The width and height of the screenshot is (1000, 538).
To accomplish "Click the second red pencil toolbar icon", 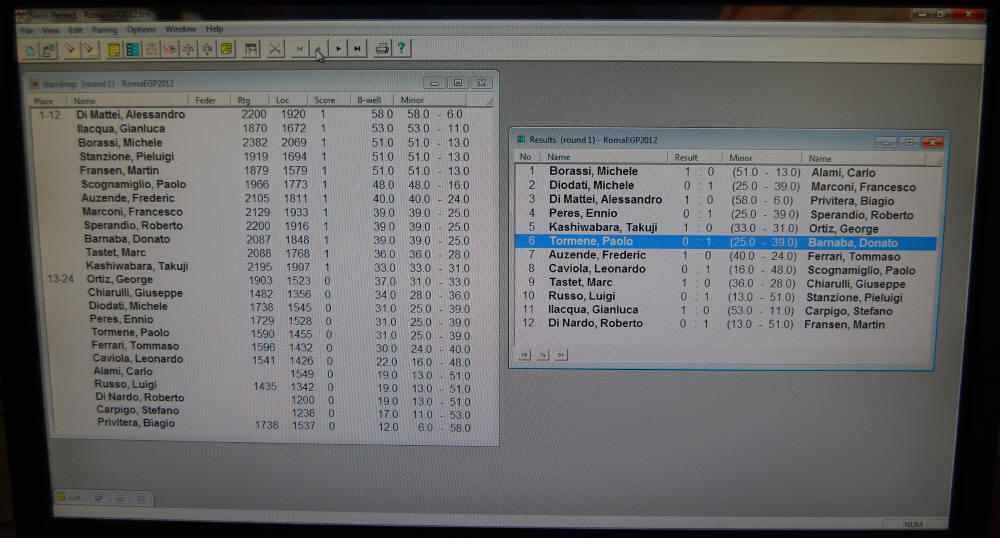I will pos(90,49).
